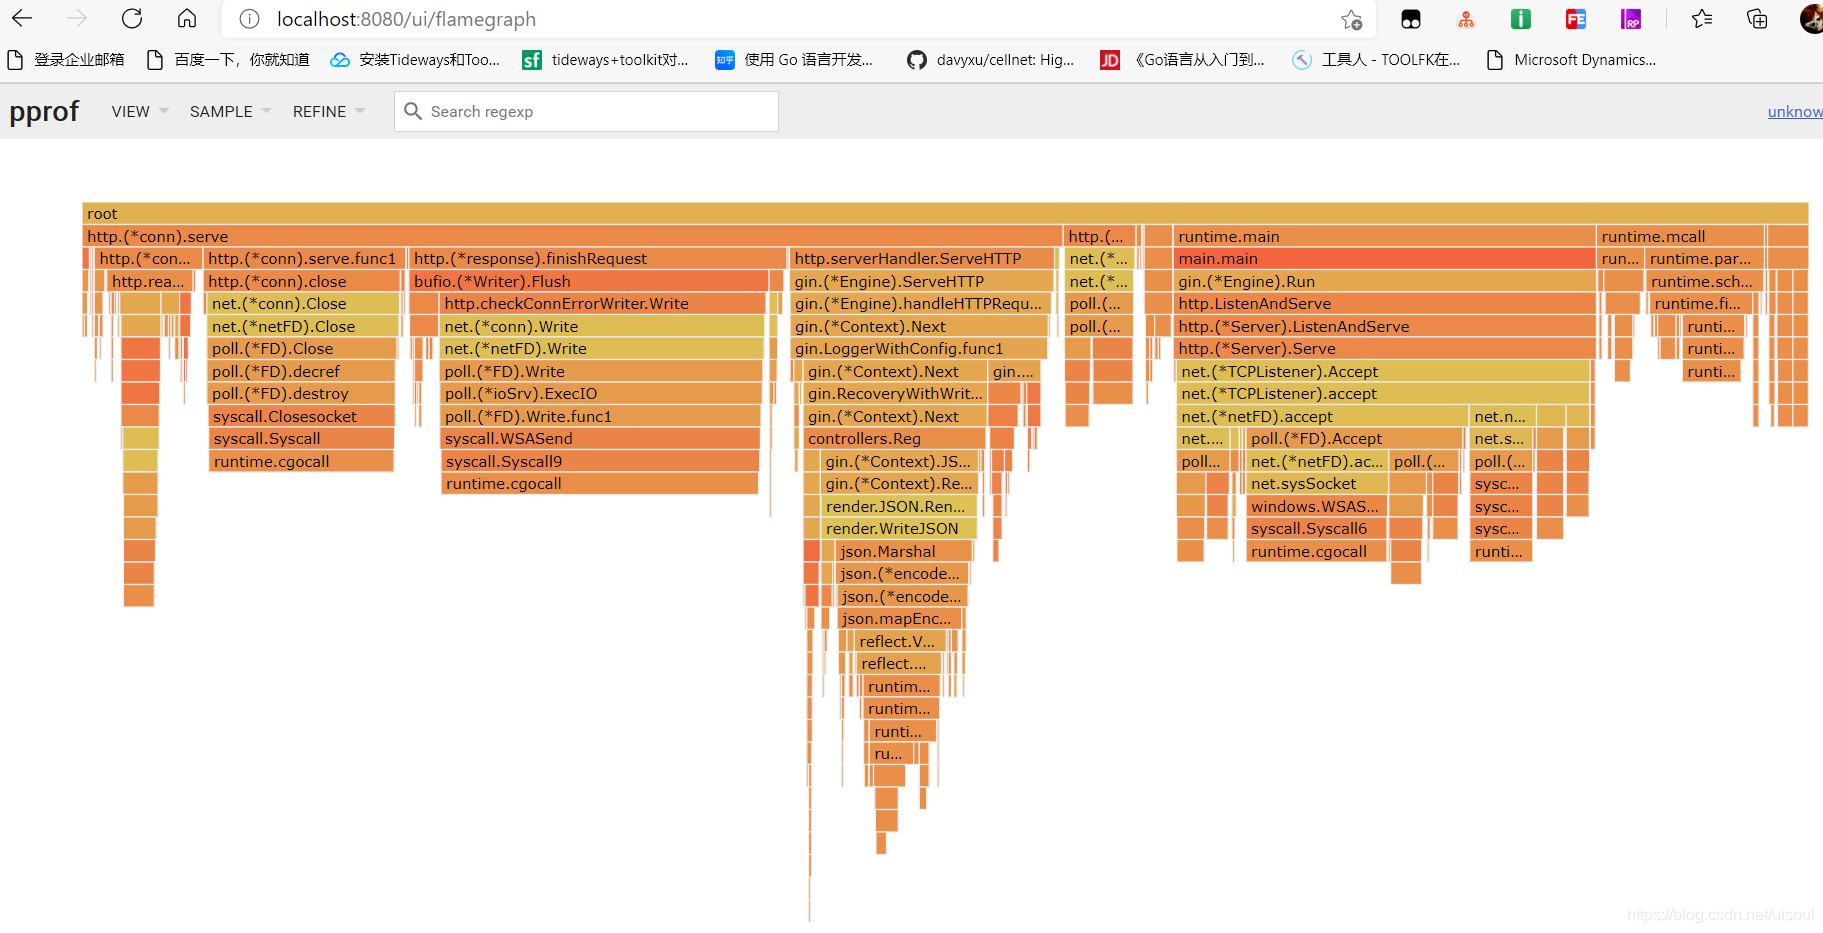Add this page to favorites with the star icon
Image resolution: width=1823 pixels, height=933 pixels.
1352,19
